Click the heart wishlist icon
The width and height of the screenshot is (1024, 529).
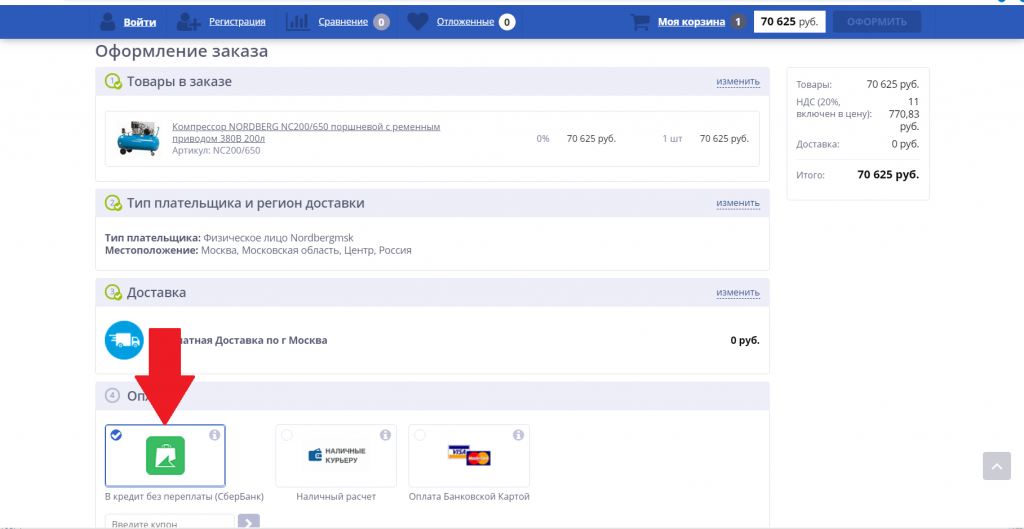(417, 22)
